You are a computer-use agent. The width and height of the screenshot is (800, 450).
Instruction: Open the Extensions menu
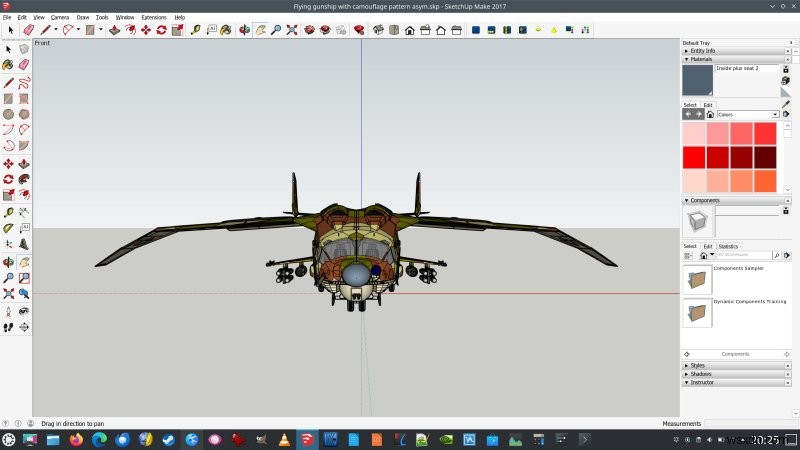tap(154, 17)
